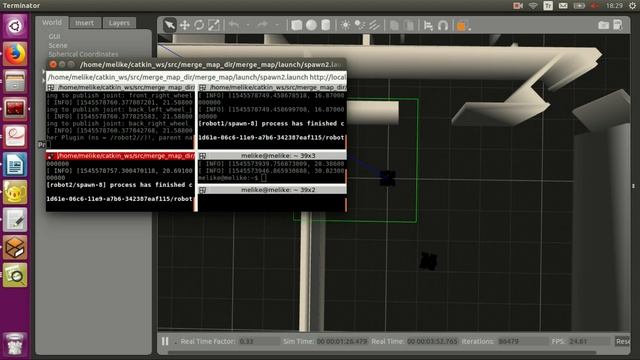Pause the Gazebo simulation
This screenshot has height=360, width=640.
165,341
